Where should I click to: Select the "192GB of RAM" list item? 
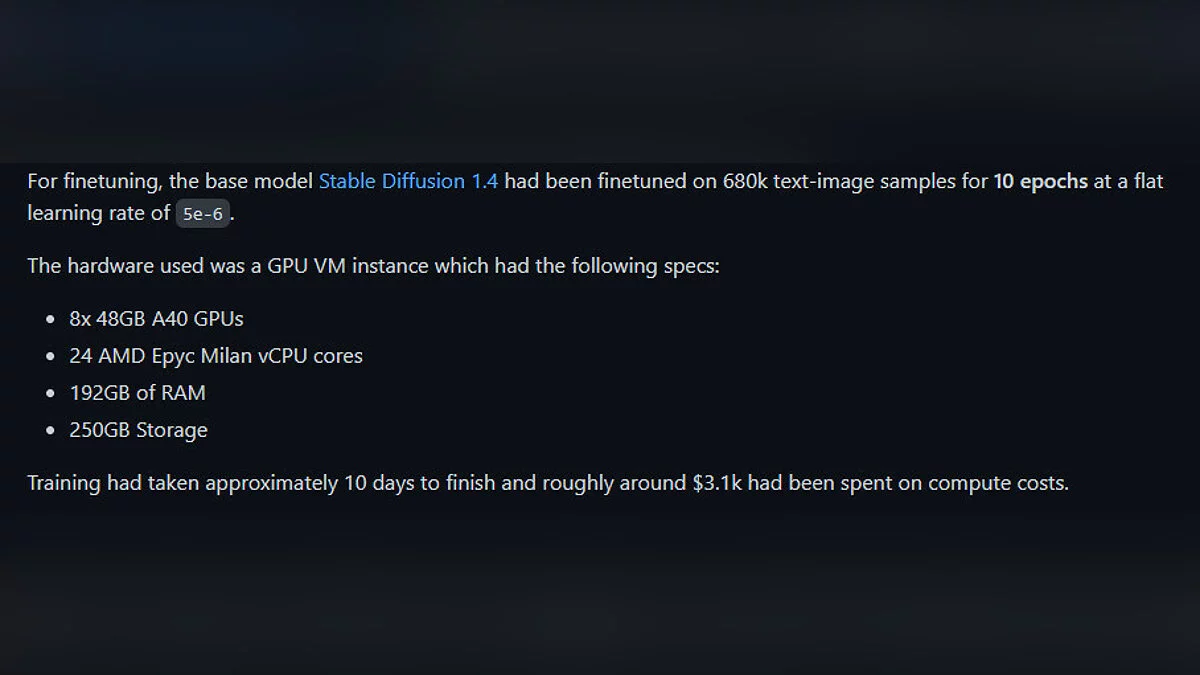coord(137,393)
